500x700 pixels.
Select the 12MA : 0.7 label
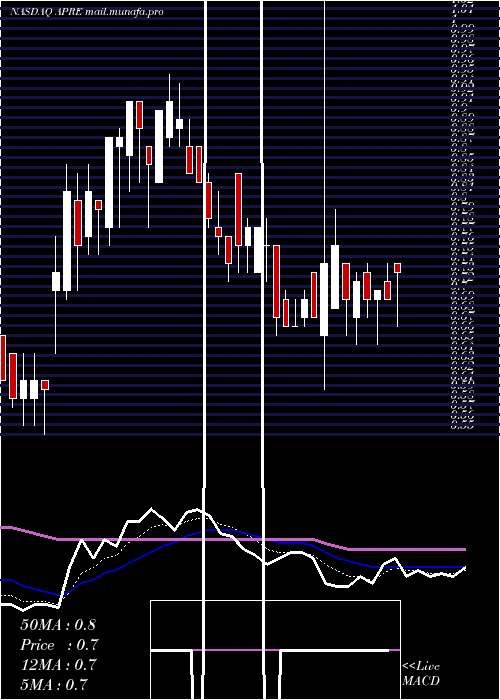[58, 665]
